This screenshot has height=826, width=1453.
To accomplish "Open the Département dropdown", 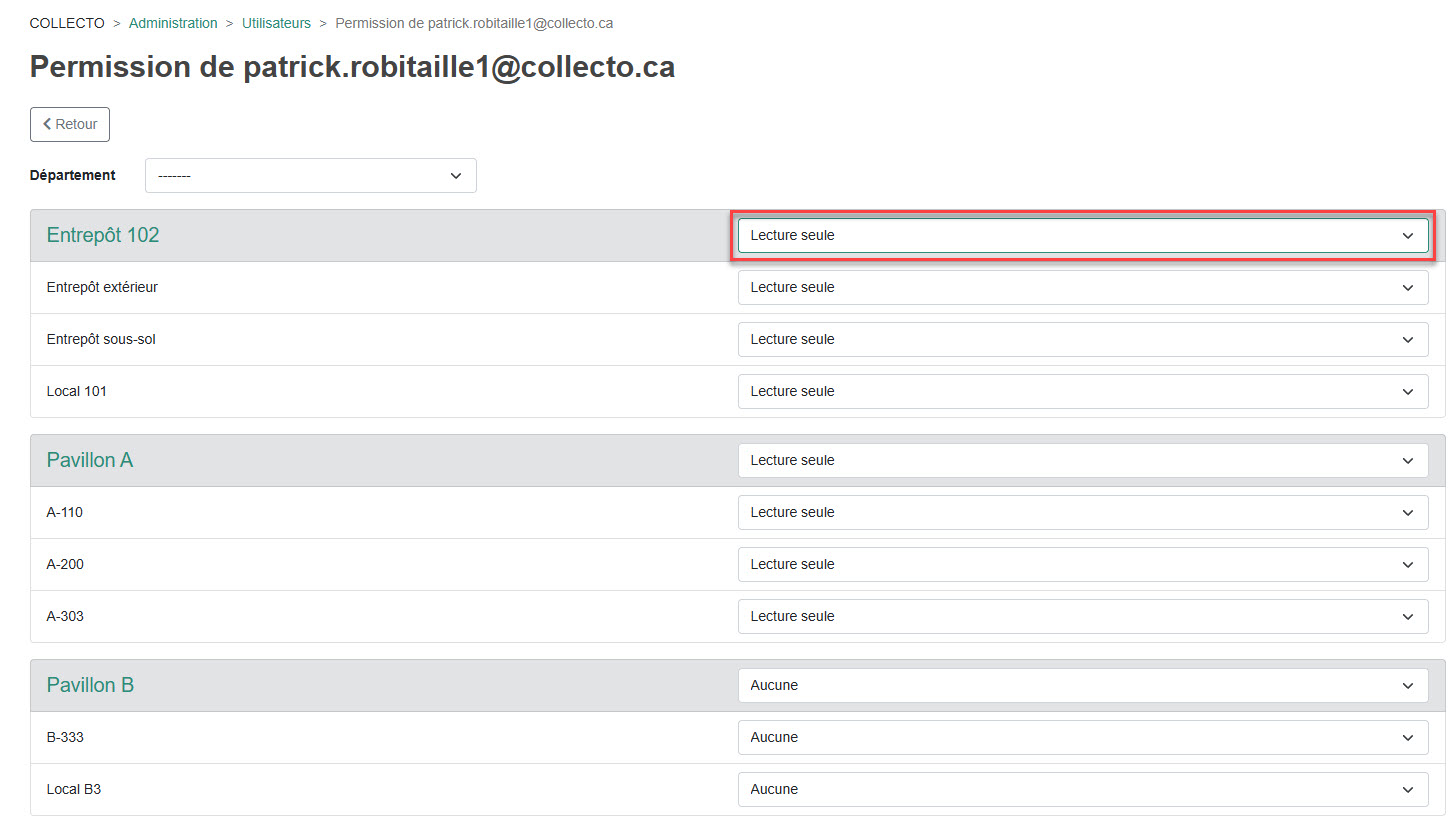I will pos(310,176).
